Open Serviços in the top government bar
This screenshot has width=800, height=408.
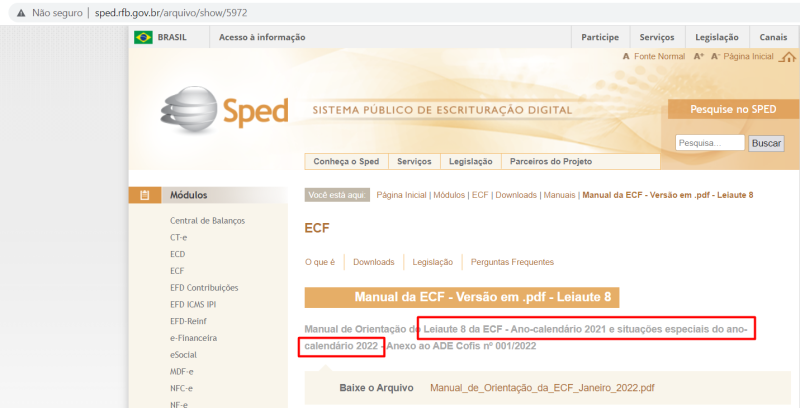pyautogui.click(x=657, y=37)
